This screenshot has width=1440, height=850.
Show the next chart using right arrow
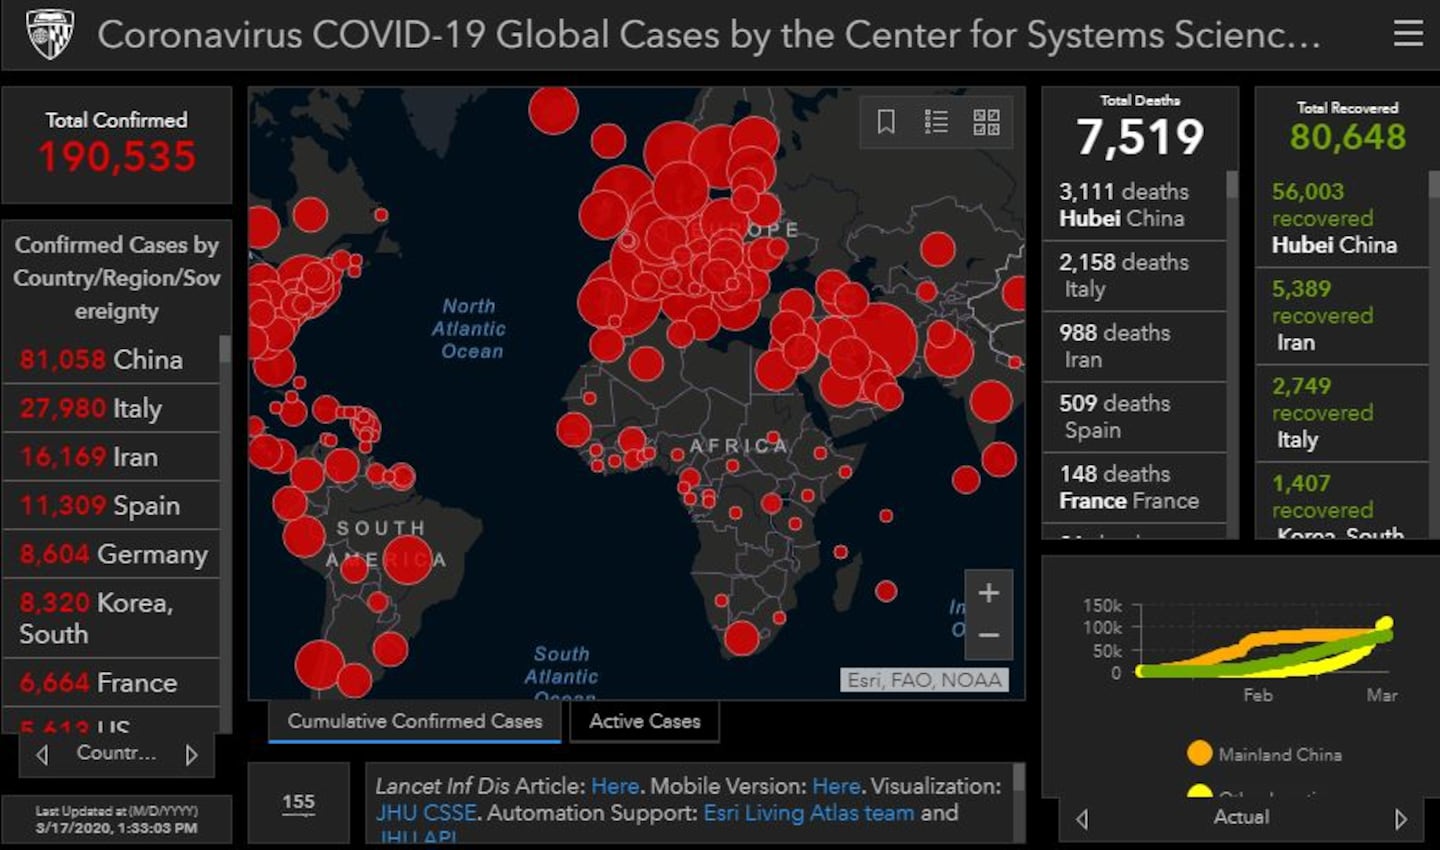[x=1400, y=819]
